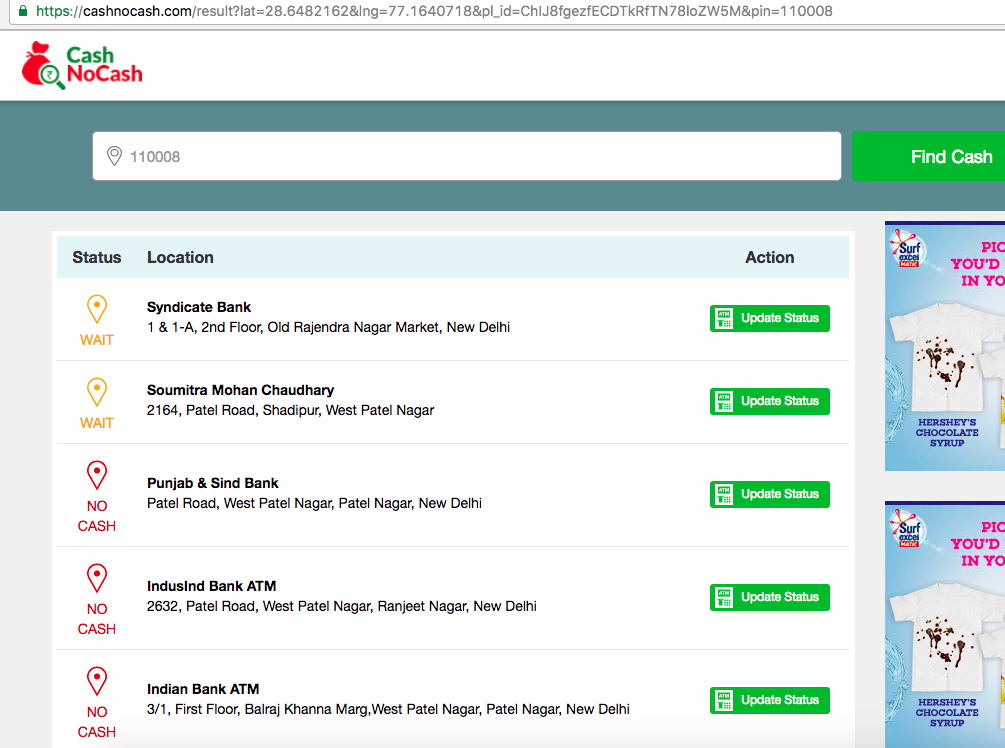The image size is (1005, 748).
Task: Click the NO CASH label for Indian Bank ATM
Action: point(97,722)
